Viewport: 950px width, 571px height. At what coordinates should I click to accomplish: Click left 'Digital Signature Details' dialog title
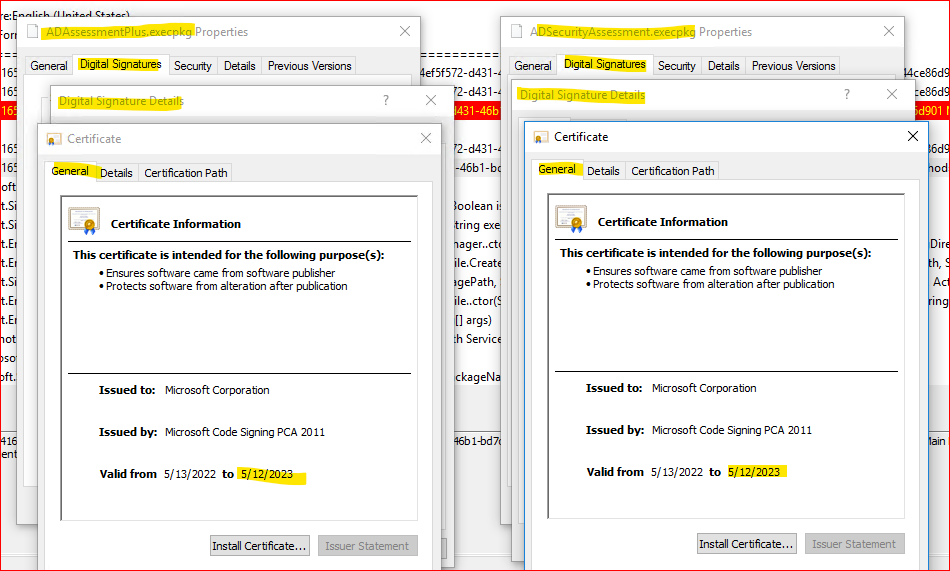[x=121, y=101]
